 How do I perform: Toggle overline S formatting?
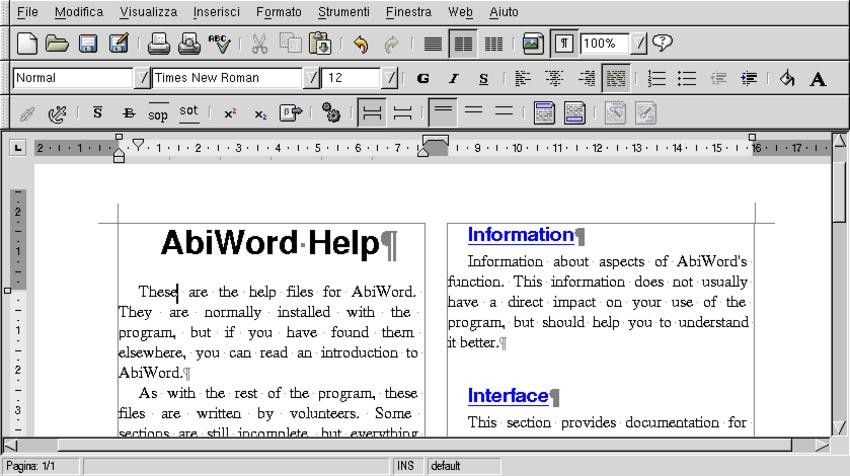(x=98, y=113)
